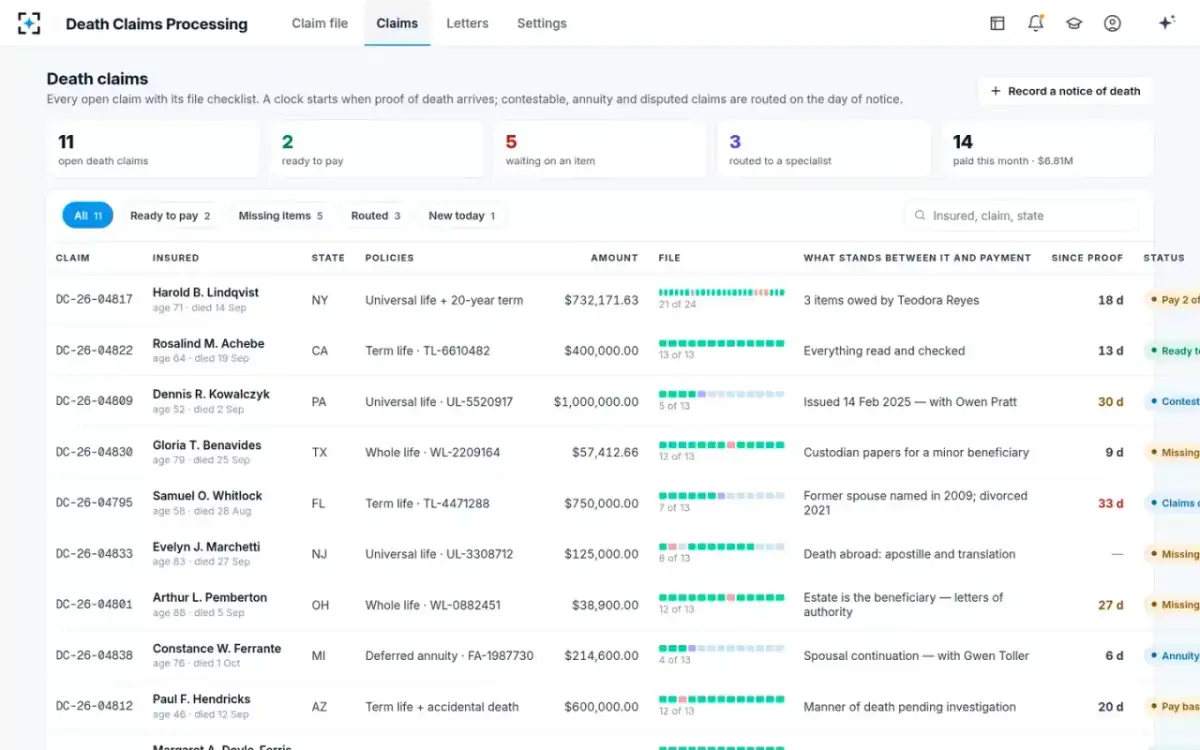Open the layout panel icon in header
The height and width of the screenshot is (750, 1200).
click(997, 23)
